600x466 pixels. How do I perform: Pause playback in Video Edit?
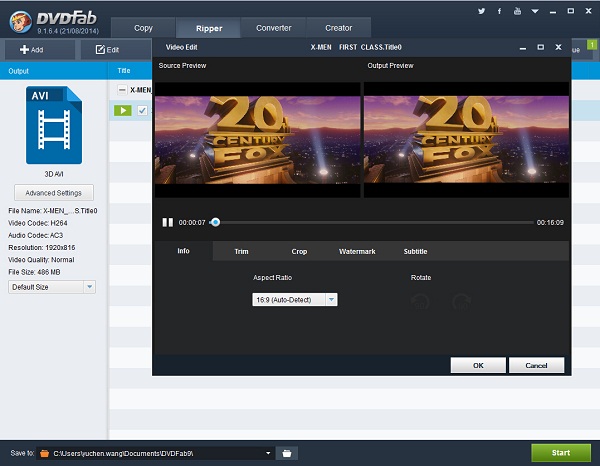(x=168, y=222)
